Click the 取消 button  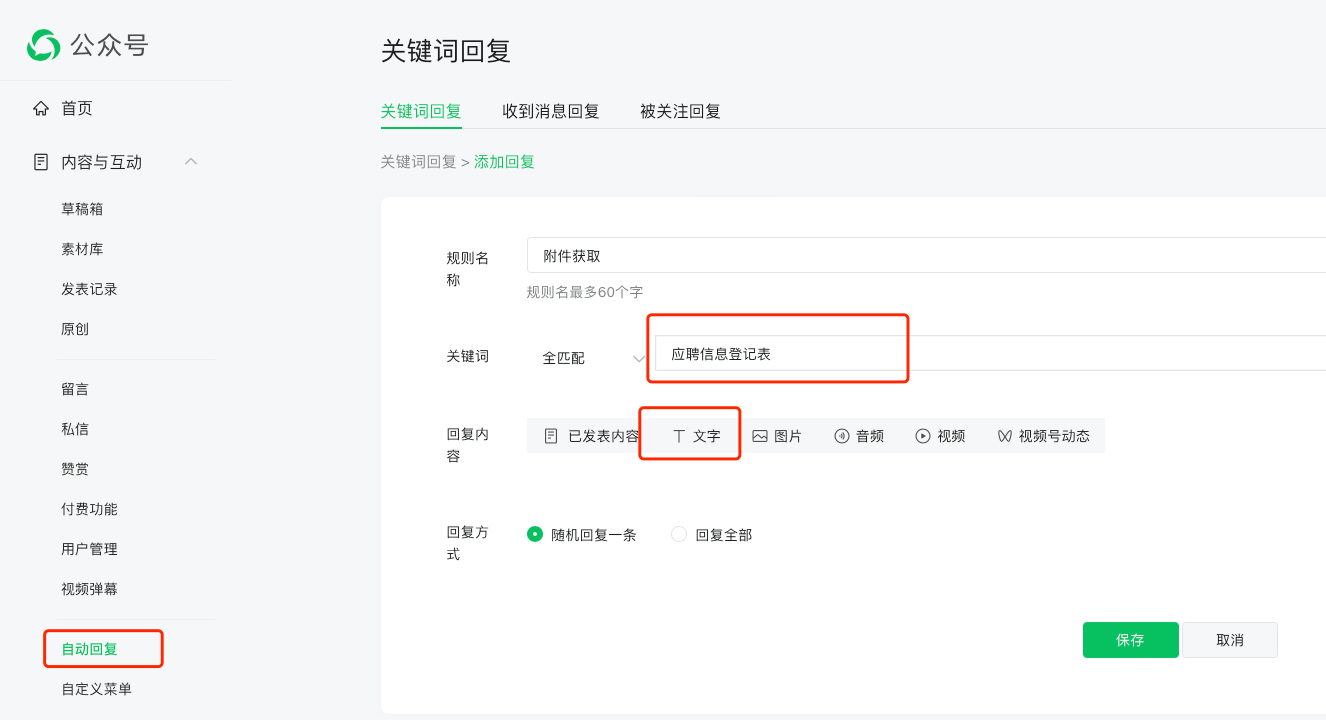(1230, 640)
